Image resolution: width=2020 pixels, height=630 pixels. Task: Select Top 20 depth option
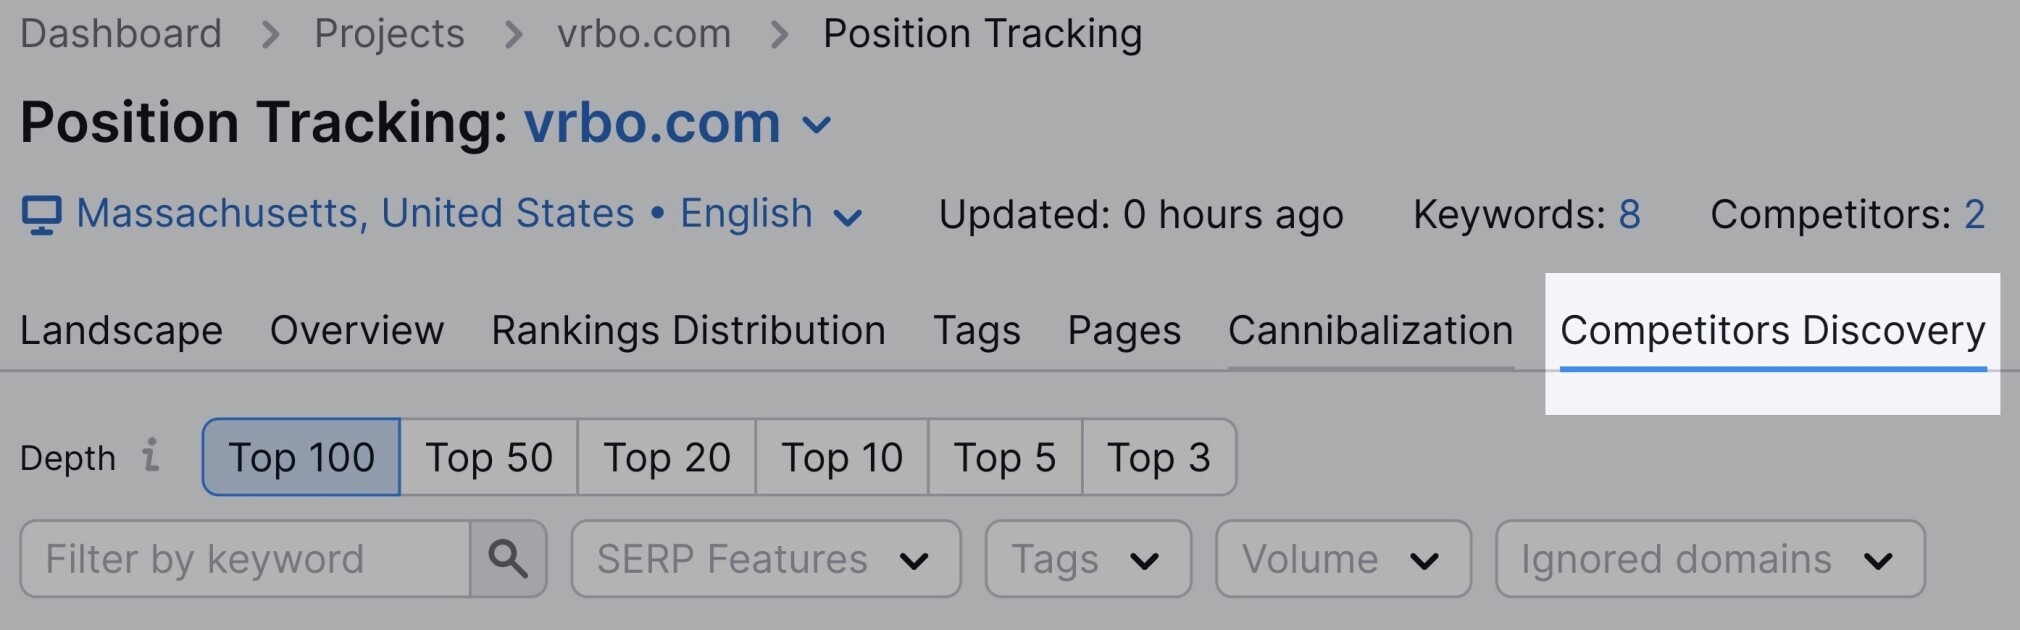[667, 457]
